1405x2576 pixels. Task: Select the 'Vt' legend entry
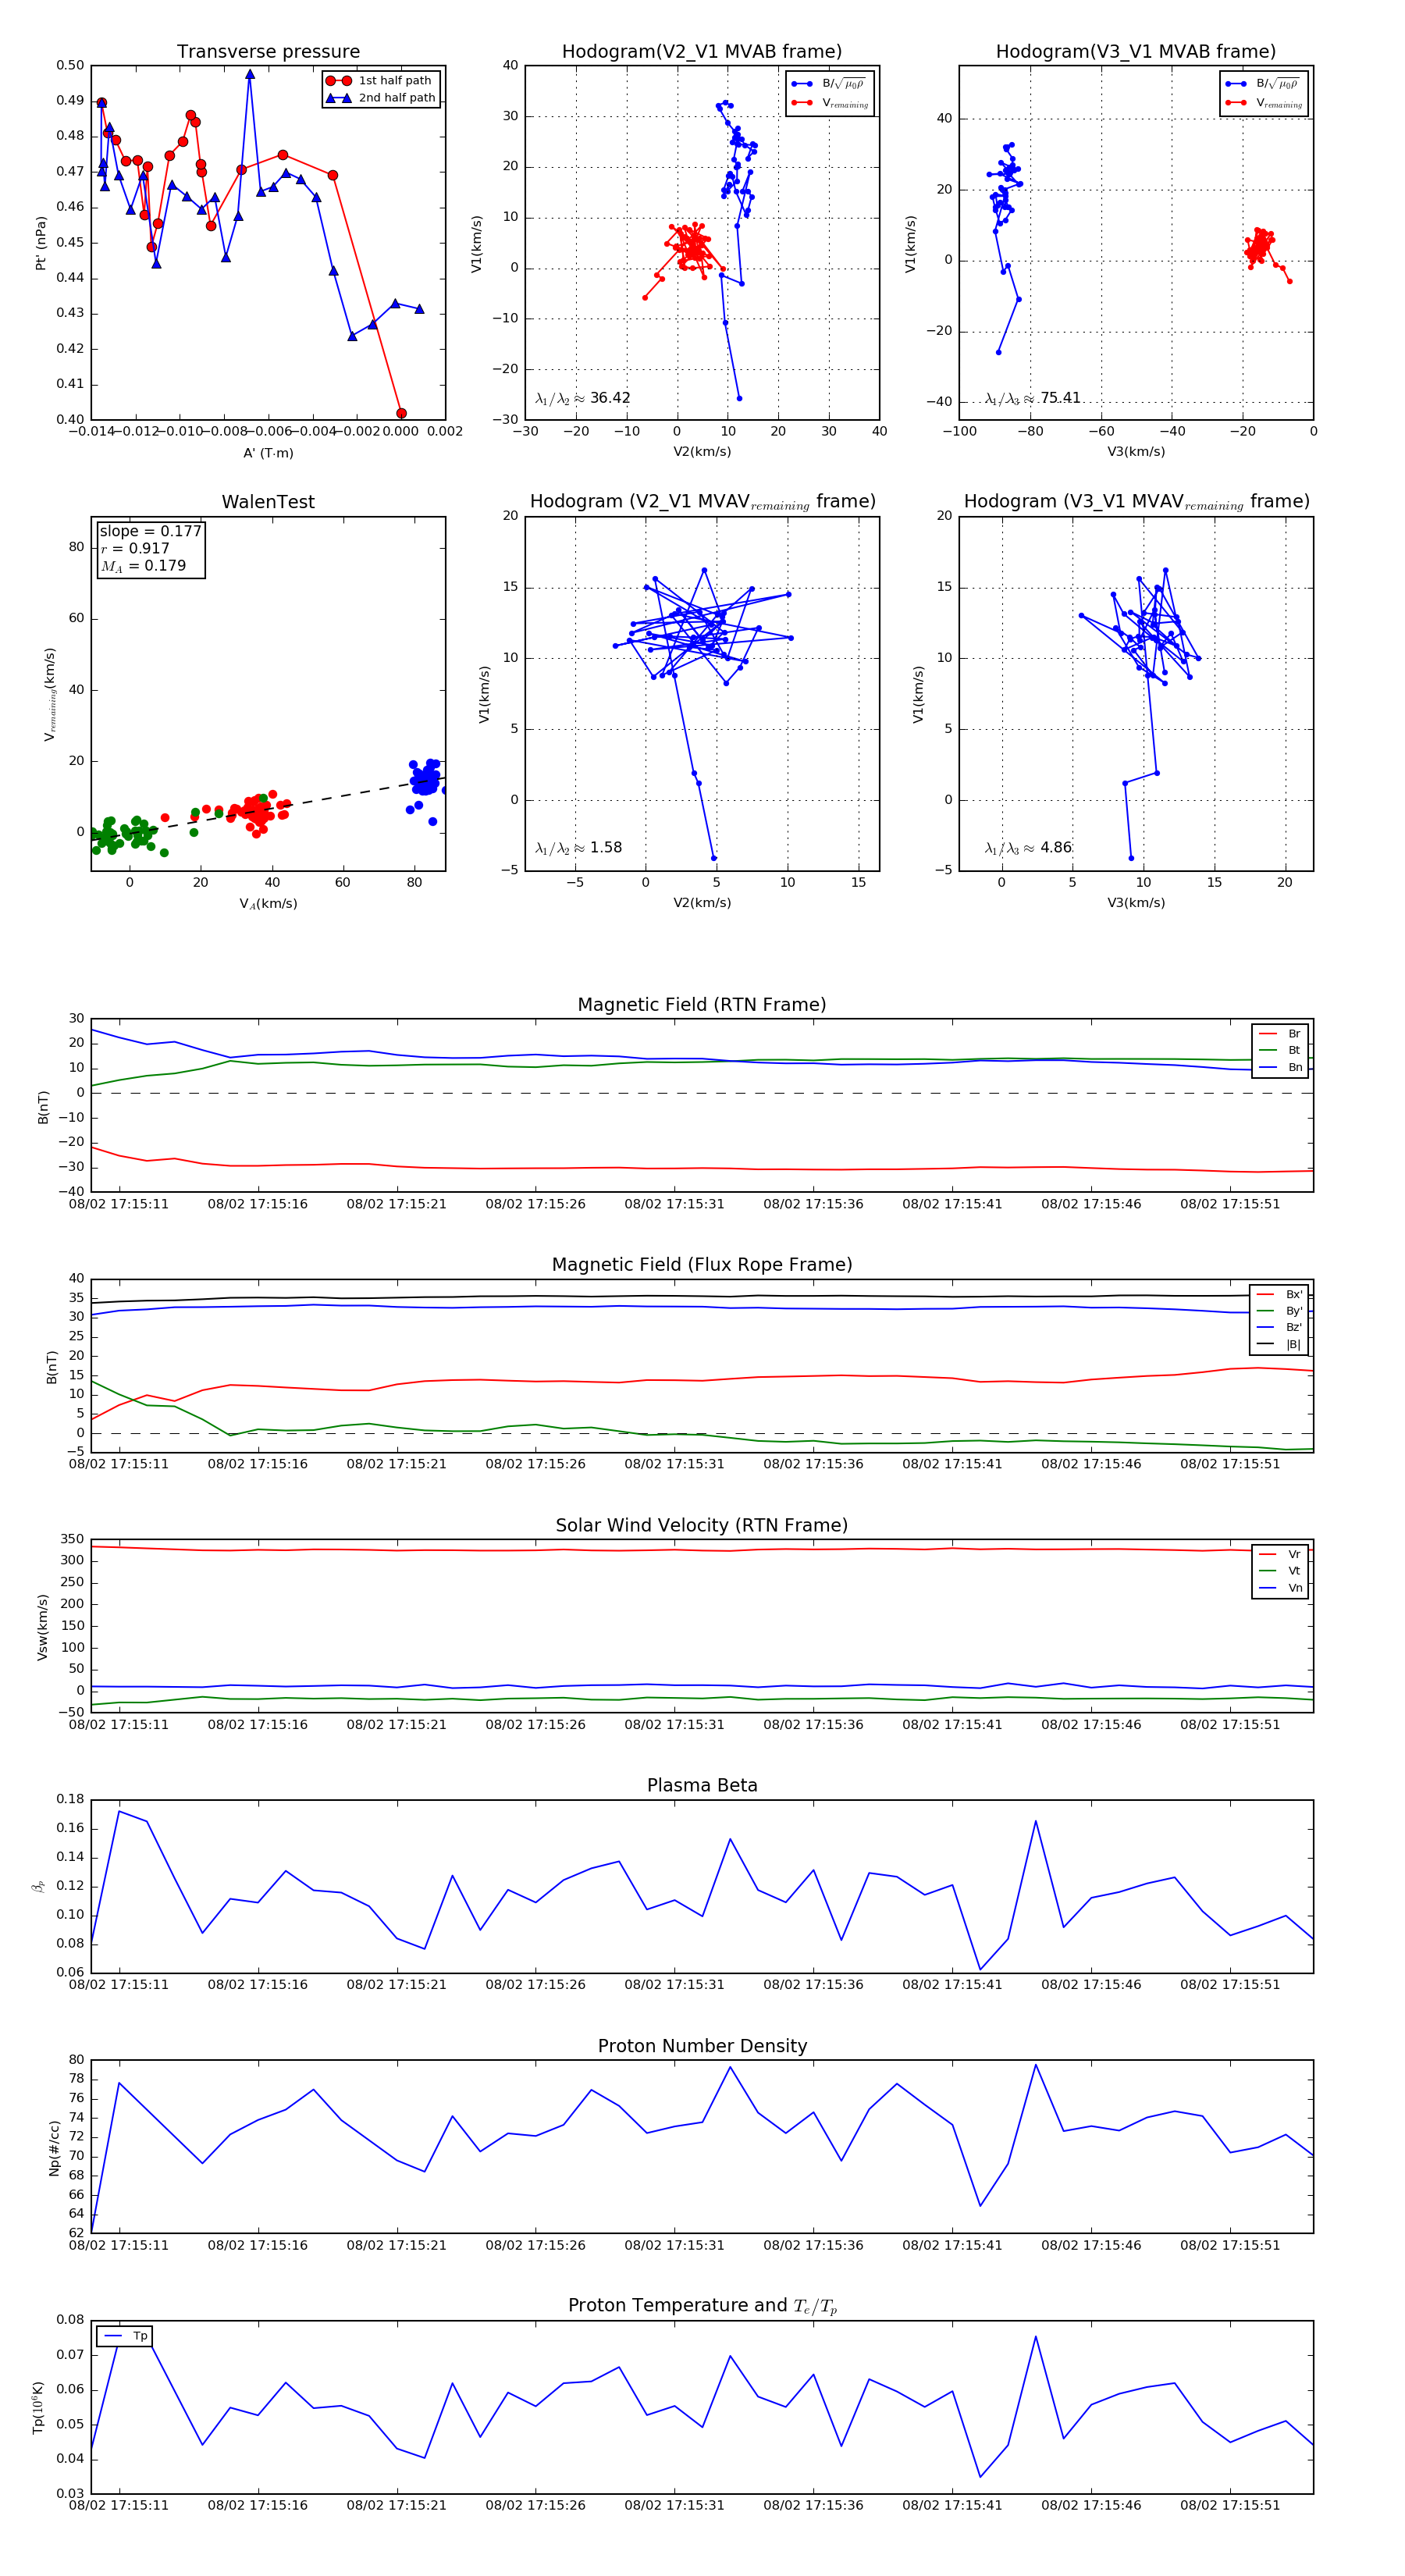click(x=1280, y=1571)
